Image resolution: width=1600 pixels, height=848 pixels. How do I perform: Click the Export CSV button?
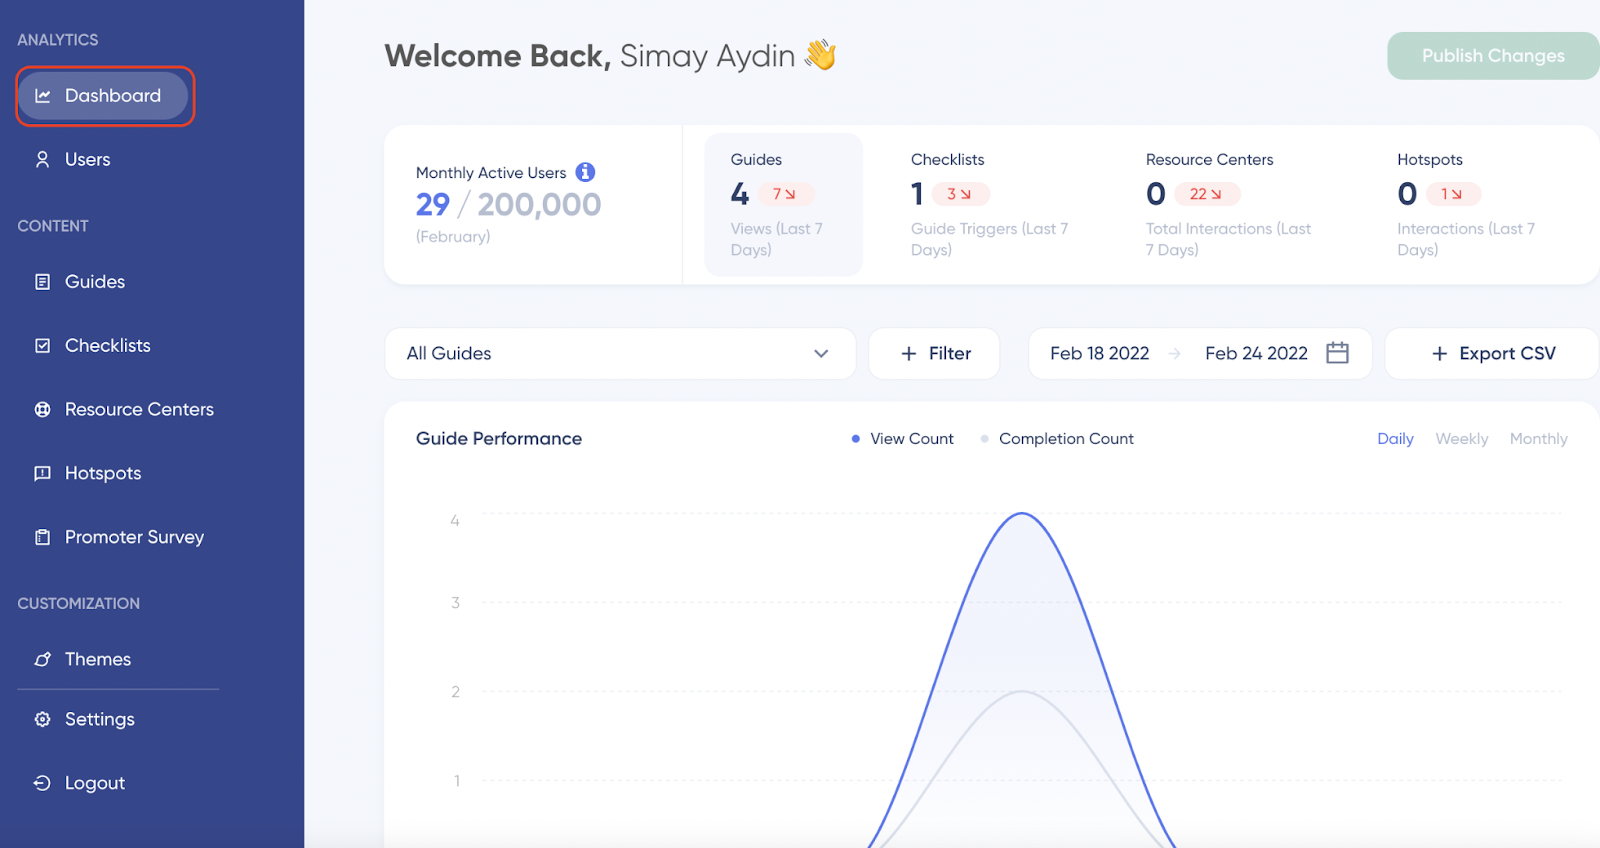tap(1492, 354)
